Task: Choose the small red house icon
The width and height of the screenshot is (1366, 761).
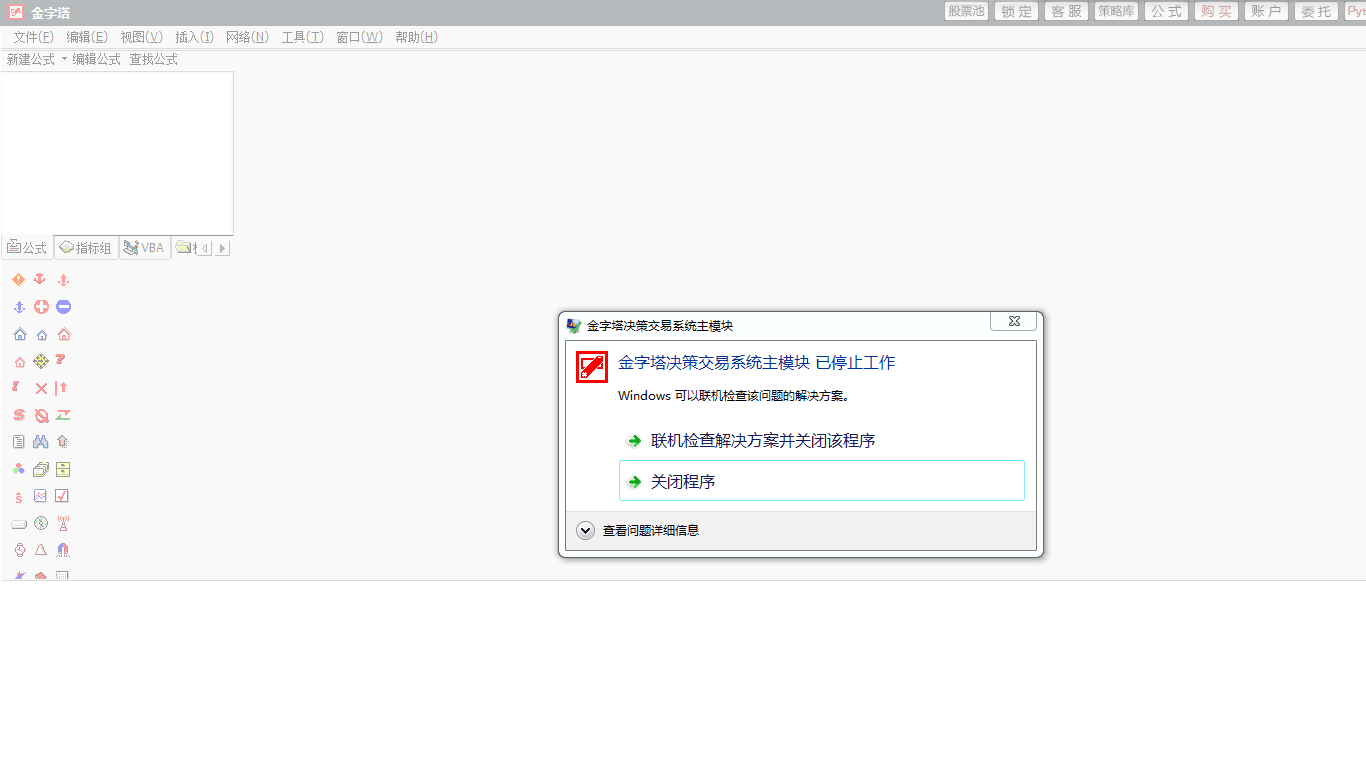Action: 19,362
